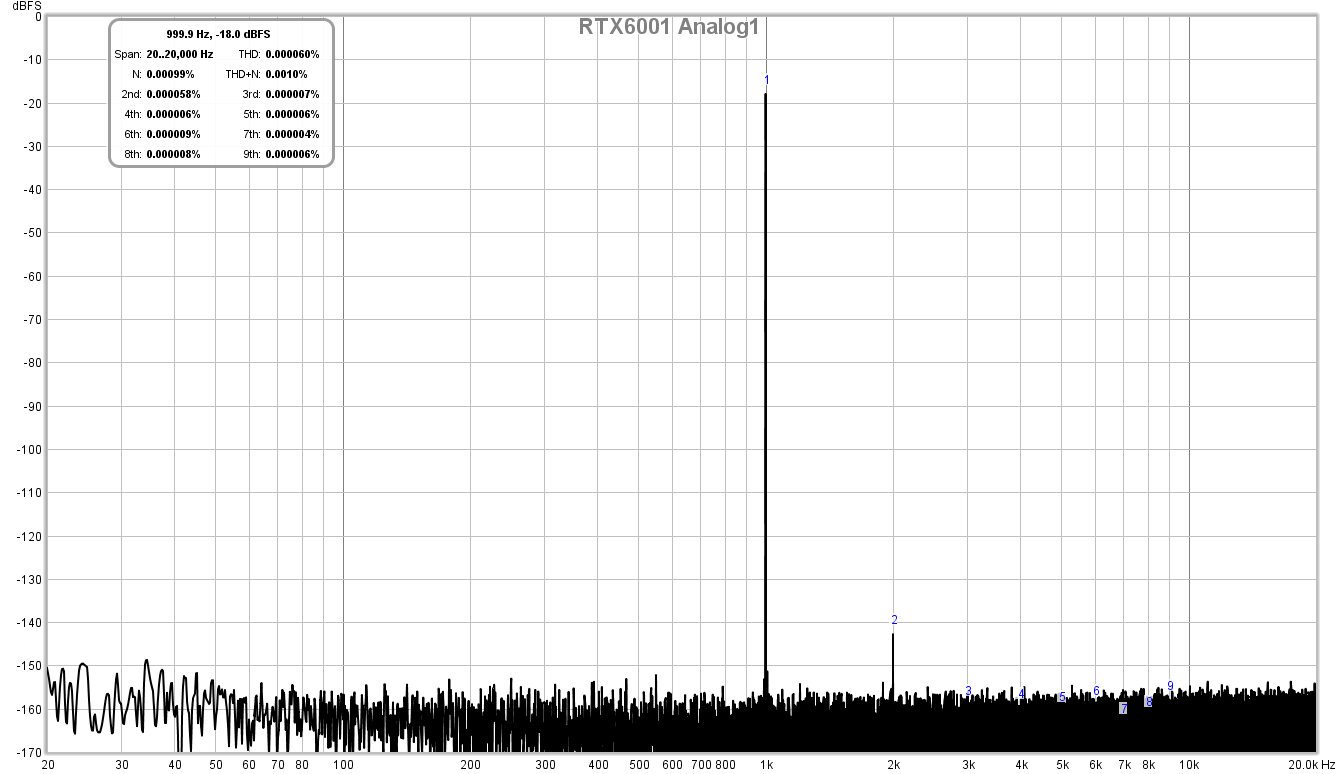Click the -20 label on the vertical axis
Screen dimensions: 1339x774
(x=33, y=103)
